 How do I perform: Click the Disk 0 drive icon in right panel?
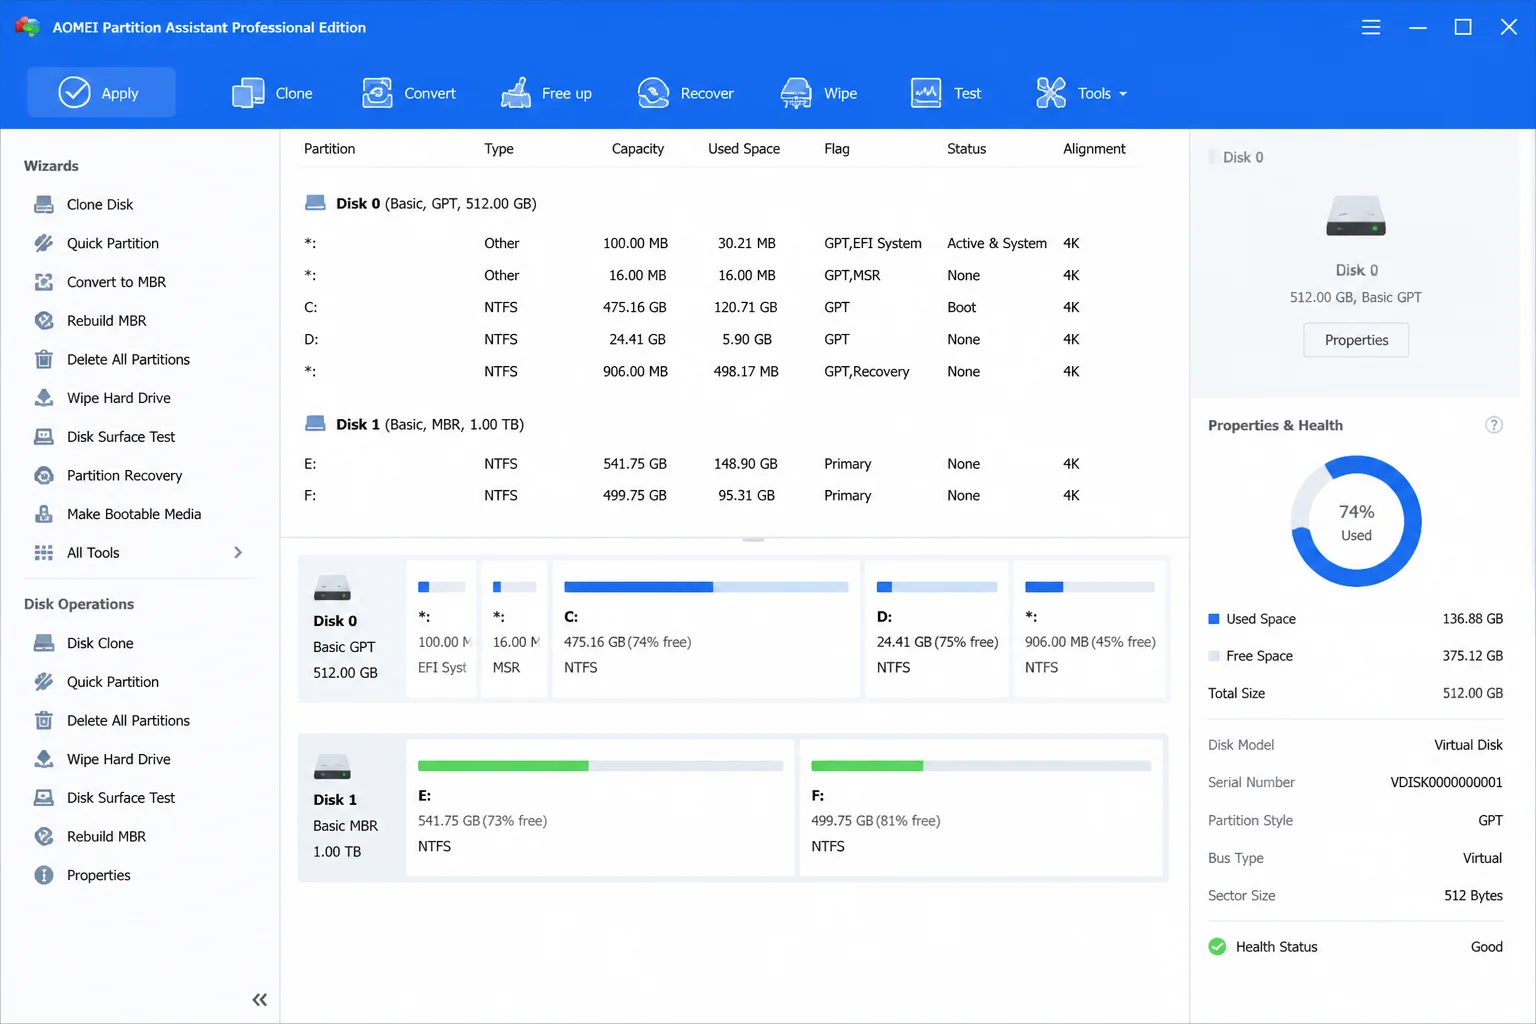(x=1356, y=216)
